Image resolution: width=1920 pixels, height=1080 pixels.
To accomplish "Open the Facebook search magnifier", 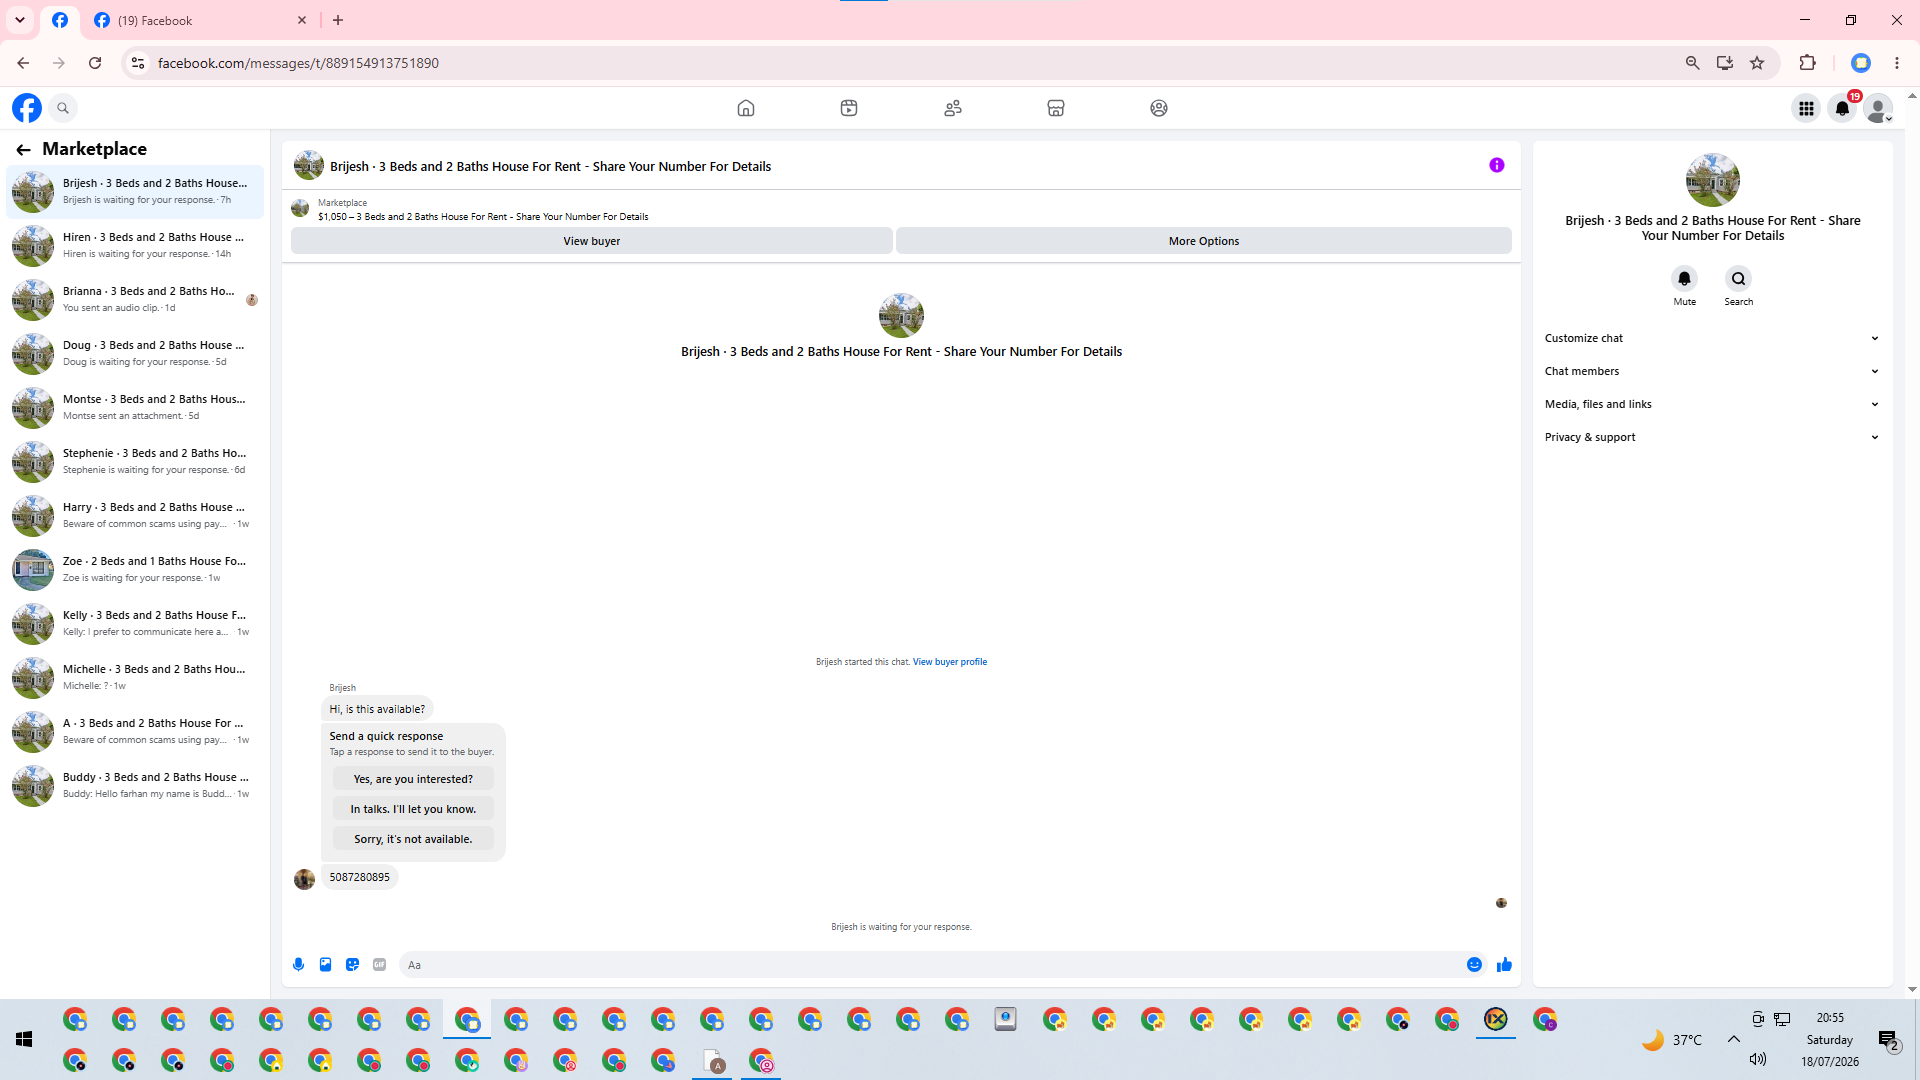I will click(63, 108).
